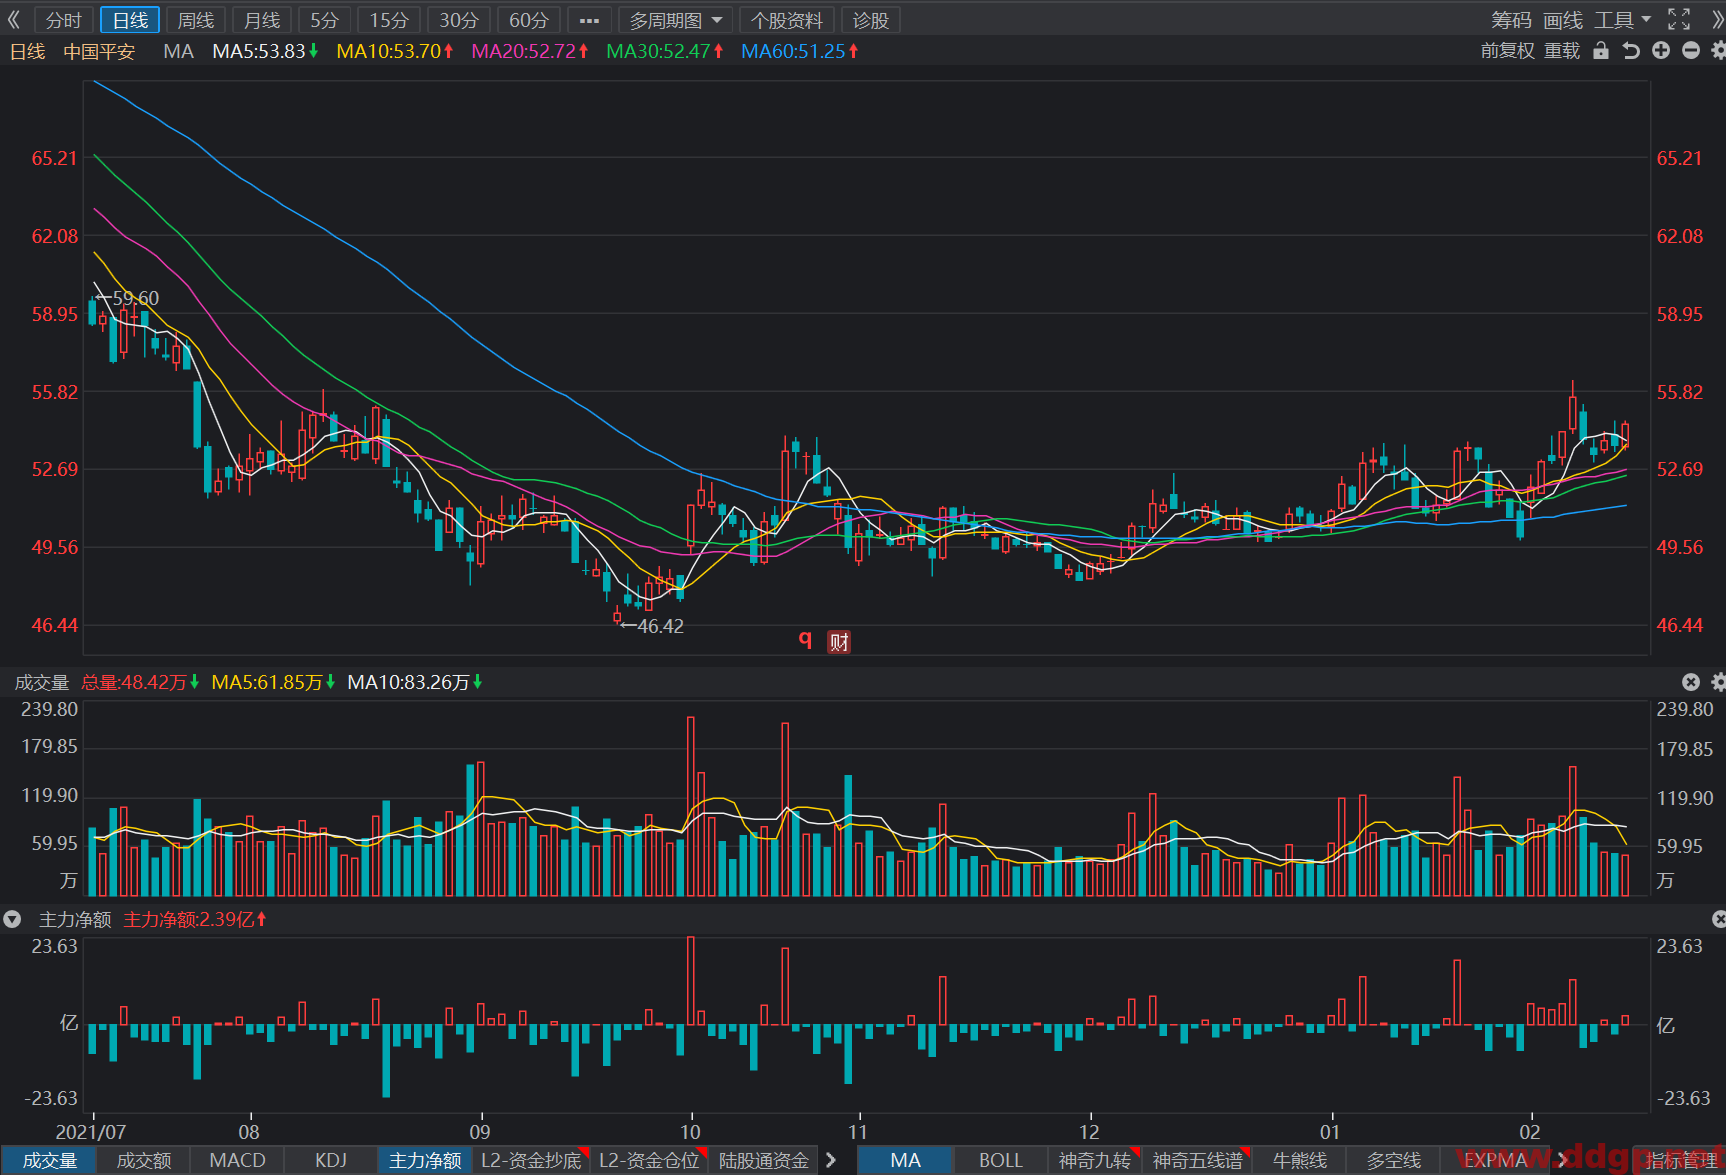
Task: Select the MACD indicator tab
Action: (x=237, y=1160)
